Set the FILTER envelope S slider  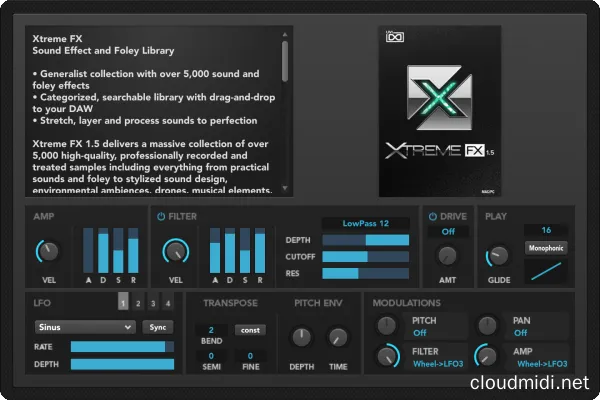coord(245,251)
